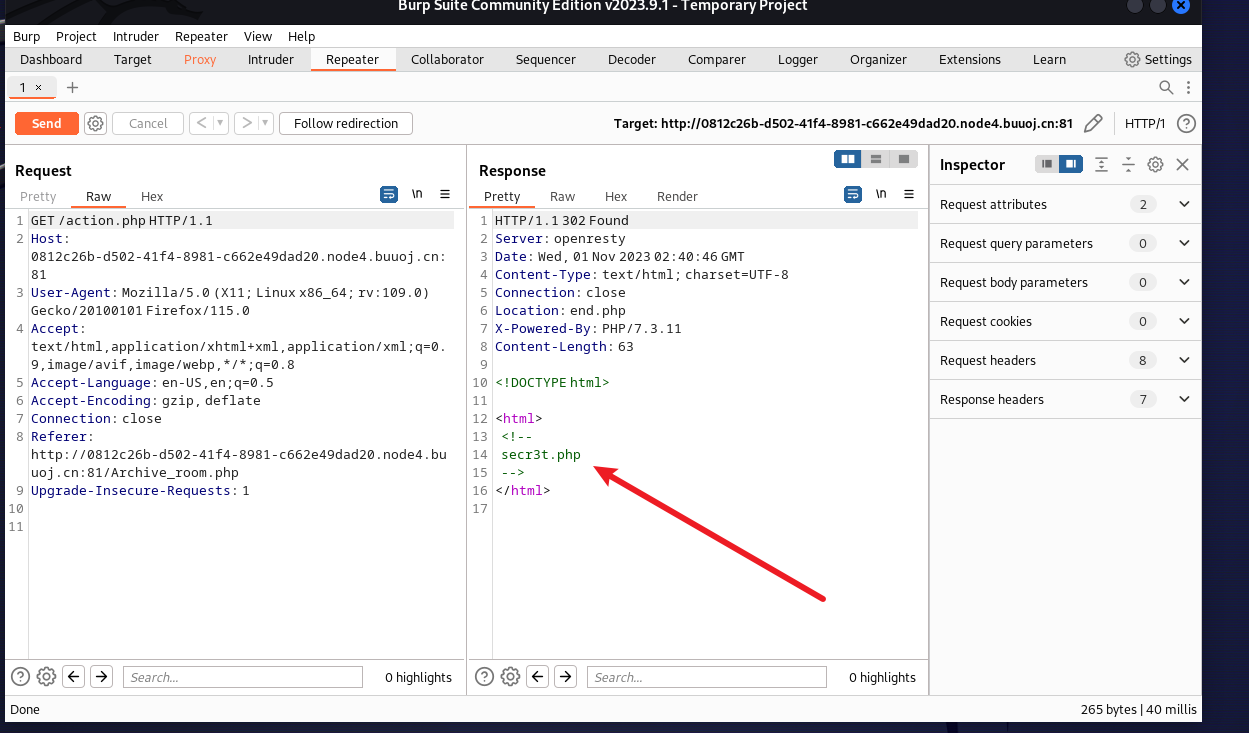Select Request Pretty view tab
Viewport: 1249px width, 733px height.
pyautogui.click(x=38, y=196)
